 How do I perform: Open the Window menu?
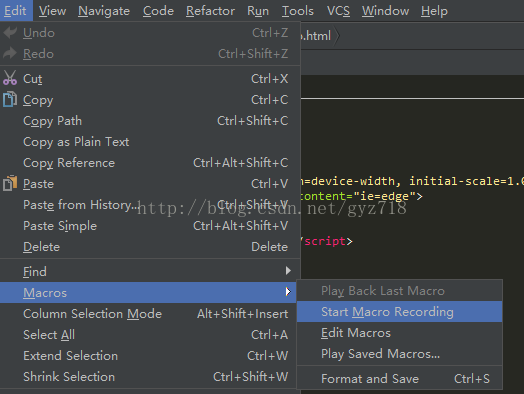pyautogui.click(x=385, y=11)
